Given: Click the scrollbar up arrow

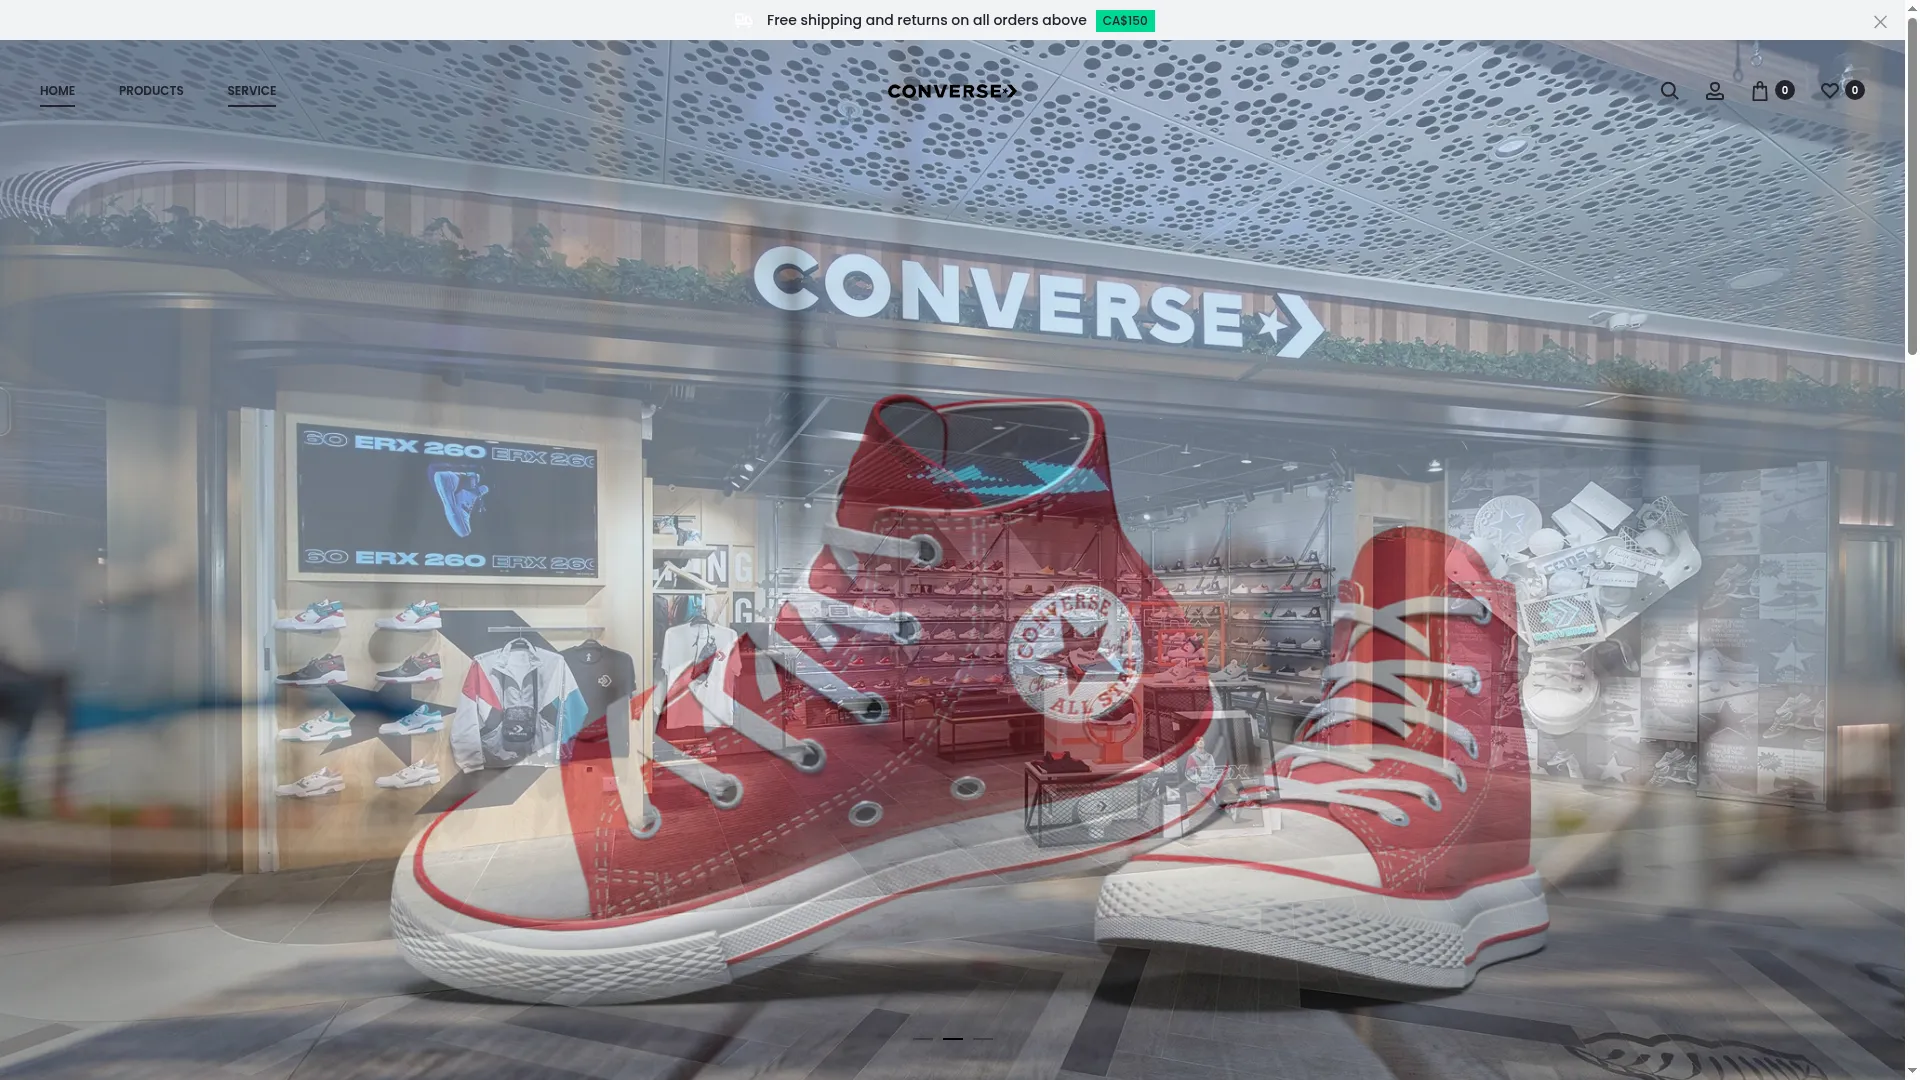Looking at the screenshot, I should pyautogui.click(x=1912, y=7).
